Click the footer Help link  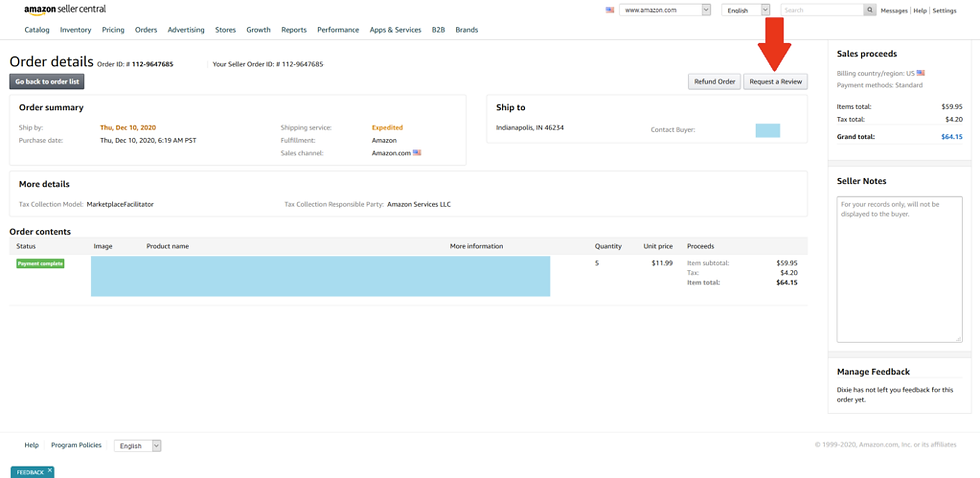coord(31,446)
